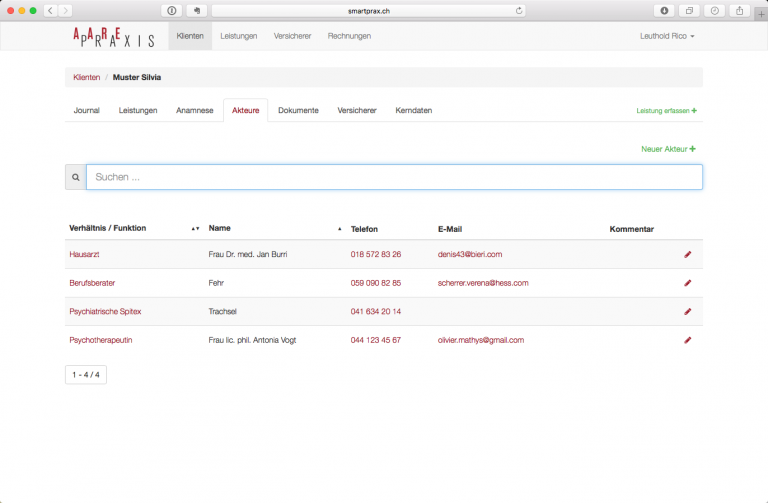Add Neuer Akteur
The image size is (768, 503).
pos(668,149)
